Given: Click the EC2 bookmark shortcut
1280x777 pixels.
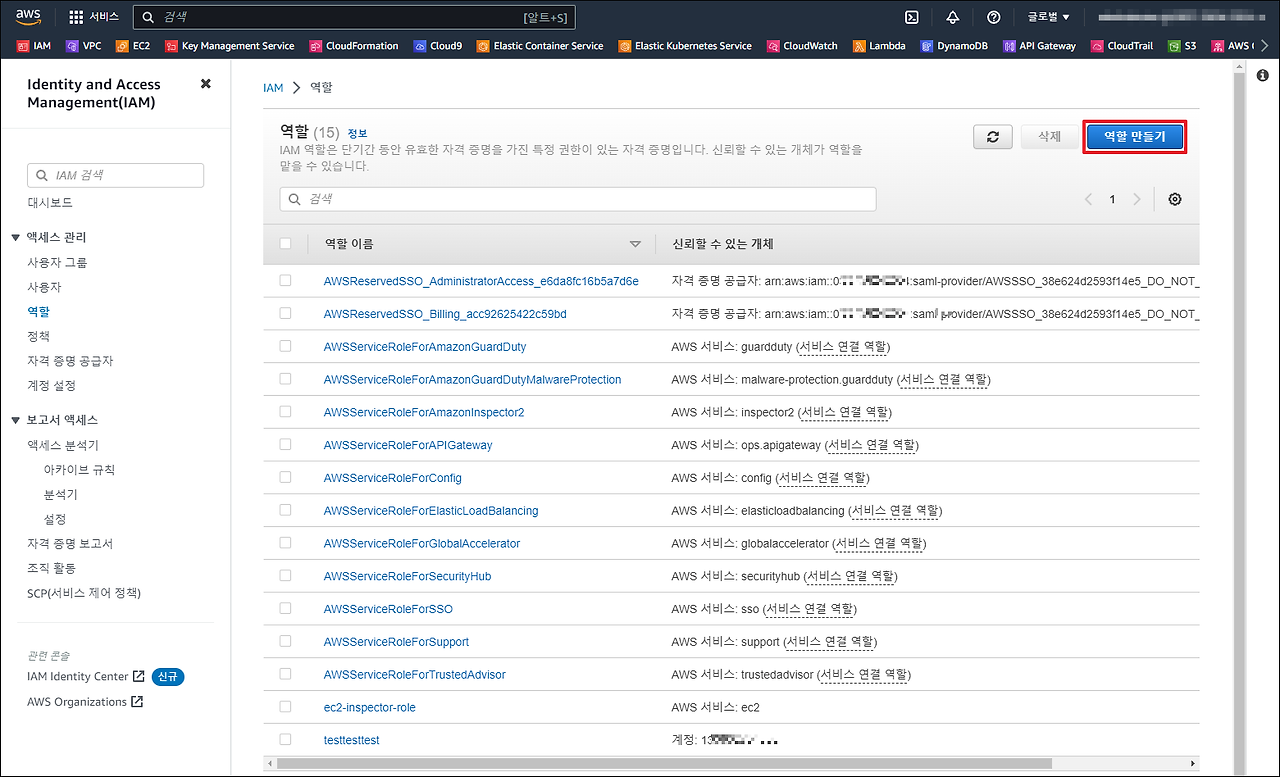Looking at the screenshot, I should pos(133,46).
